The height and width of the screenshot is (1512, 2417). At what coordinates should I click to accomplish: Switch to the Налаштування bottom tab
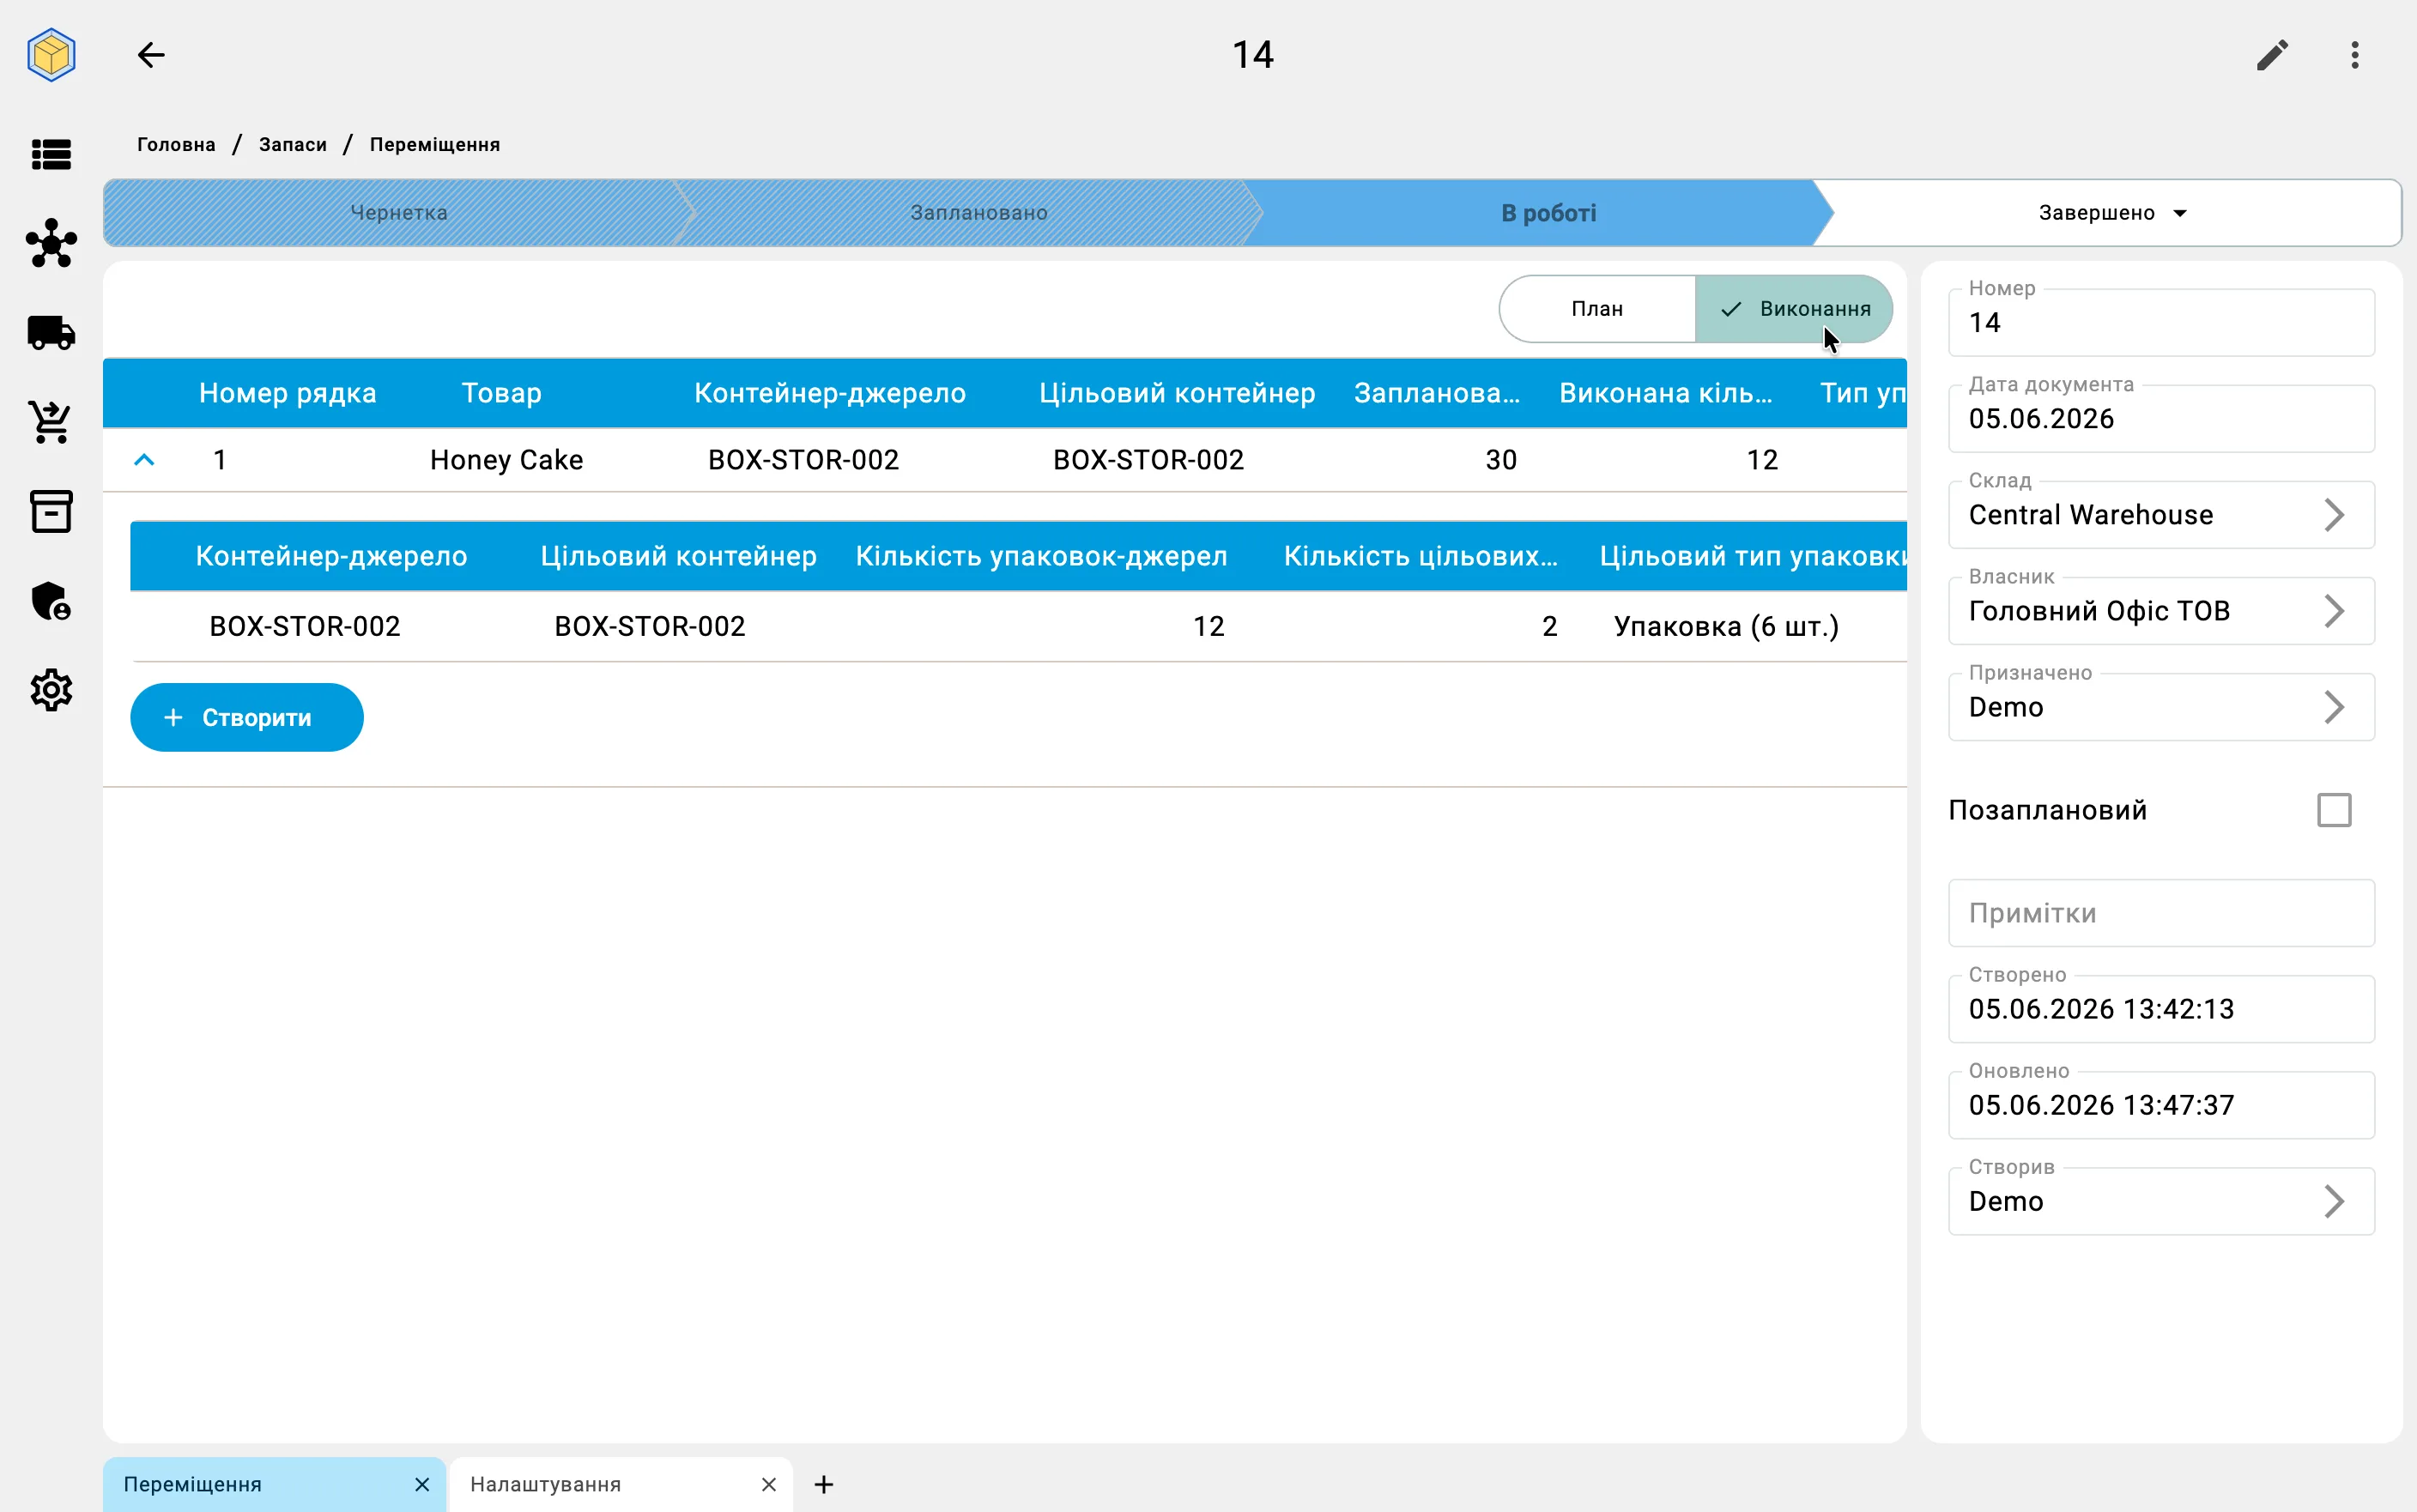click(620, 1485)
